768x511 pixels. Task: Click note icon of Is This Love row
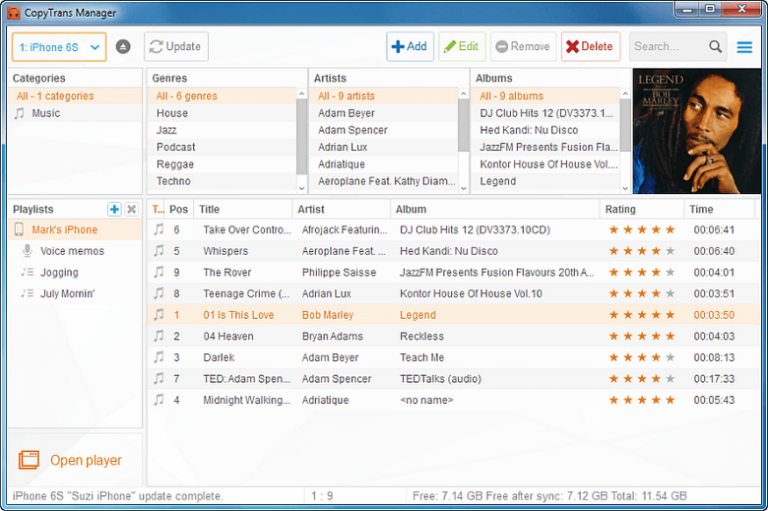[x=159, y=315]
